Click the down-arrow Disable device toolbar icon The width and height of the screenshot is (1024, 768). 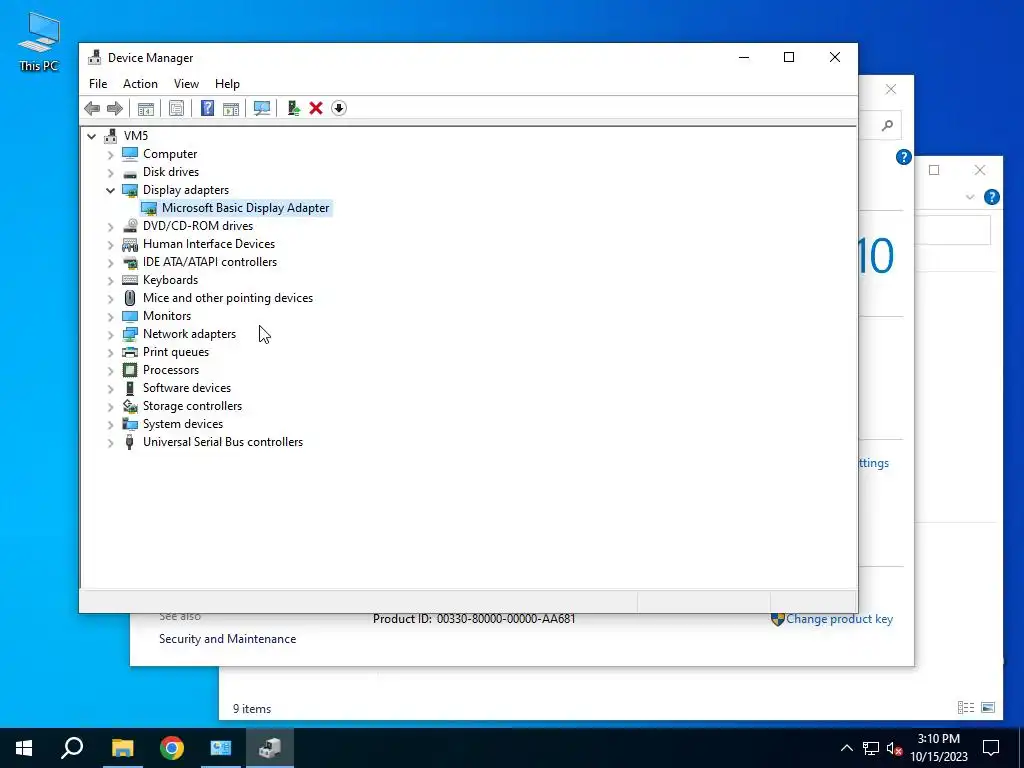click(x=339, y=108)
